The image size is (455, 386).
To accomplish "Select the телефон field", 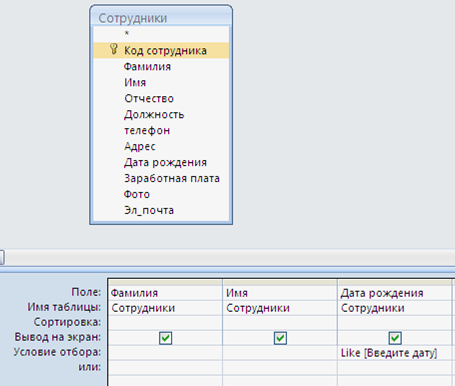I will pos(161,130).
